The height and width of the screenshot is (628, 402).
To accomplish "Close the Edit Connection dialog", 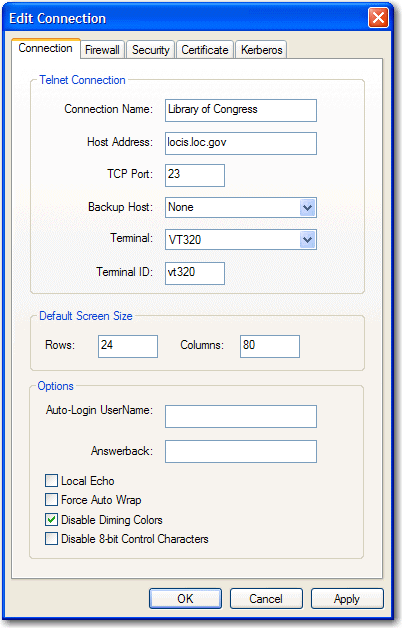I will click(x=378, y=18).
